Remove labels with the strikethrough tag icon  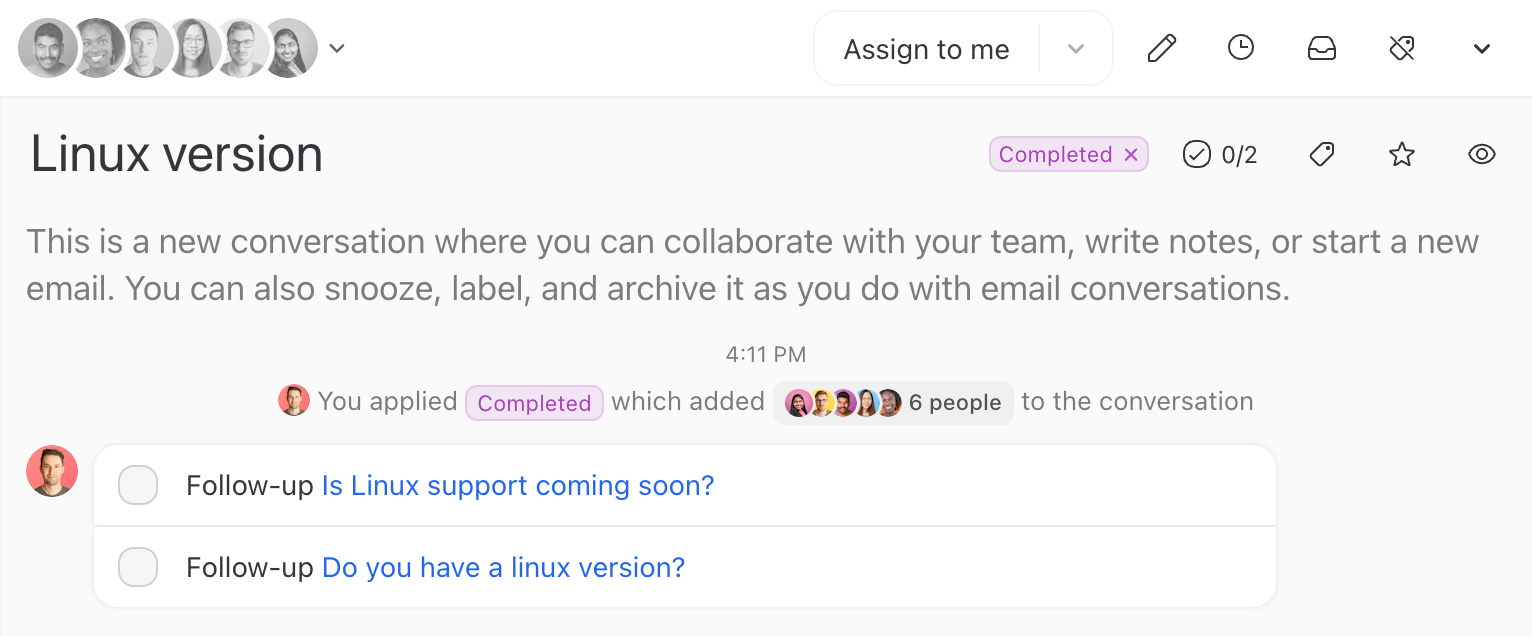[x=1401, y=47]
